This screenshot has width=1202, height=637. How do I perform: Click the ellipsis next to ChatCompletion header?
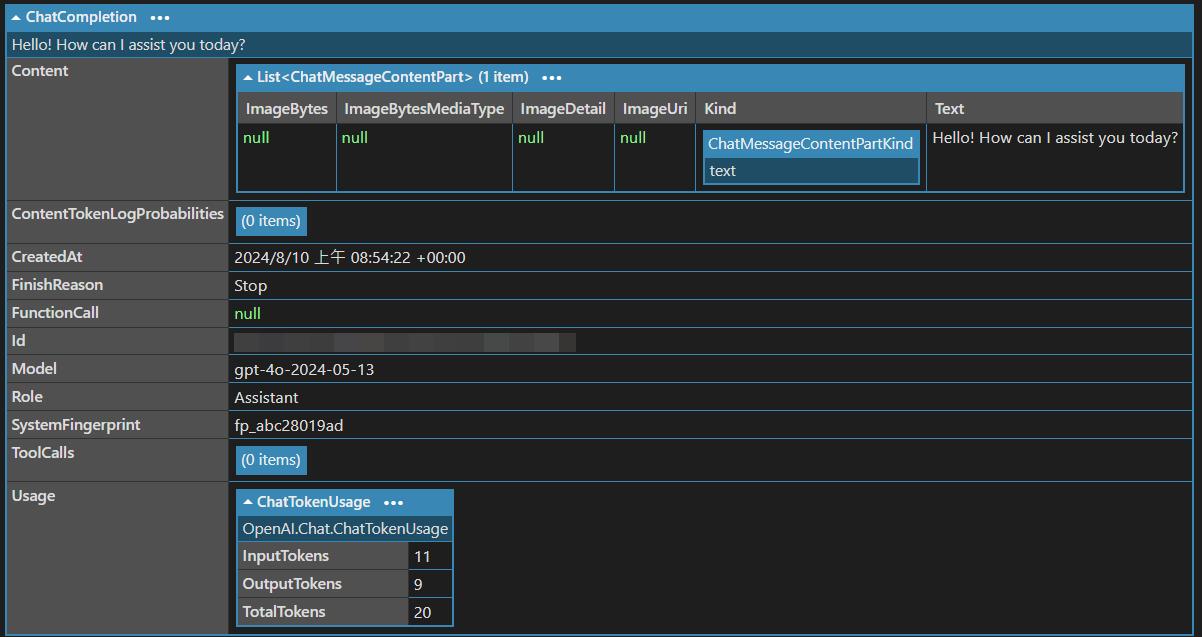tap(160, 18)
